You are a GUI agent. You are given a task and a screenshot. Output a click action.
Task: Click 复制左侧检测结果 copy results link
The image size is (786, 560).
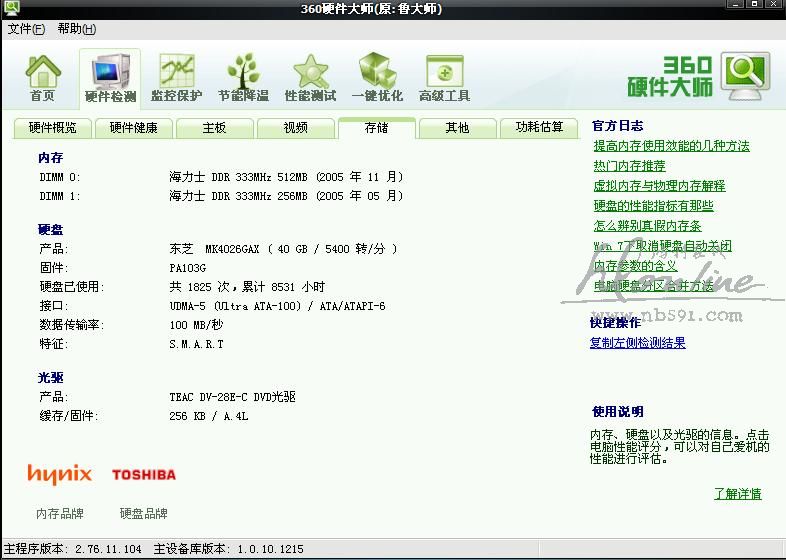tap(638, 343)
